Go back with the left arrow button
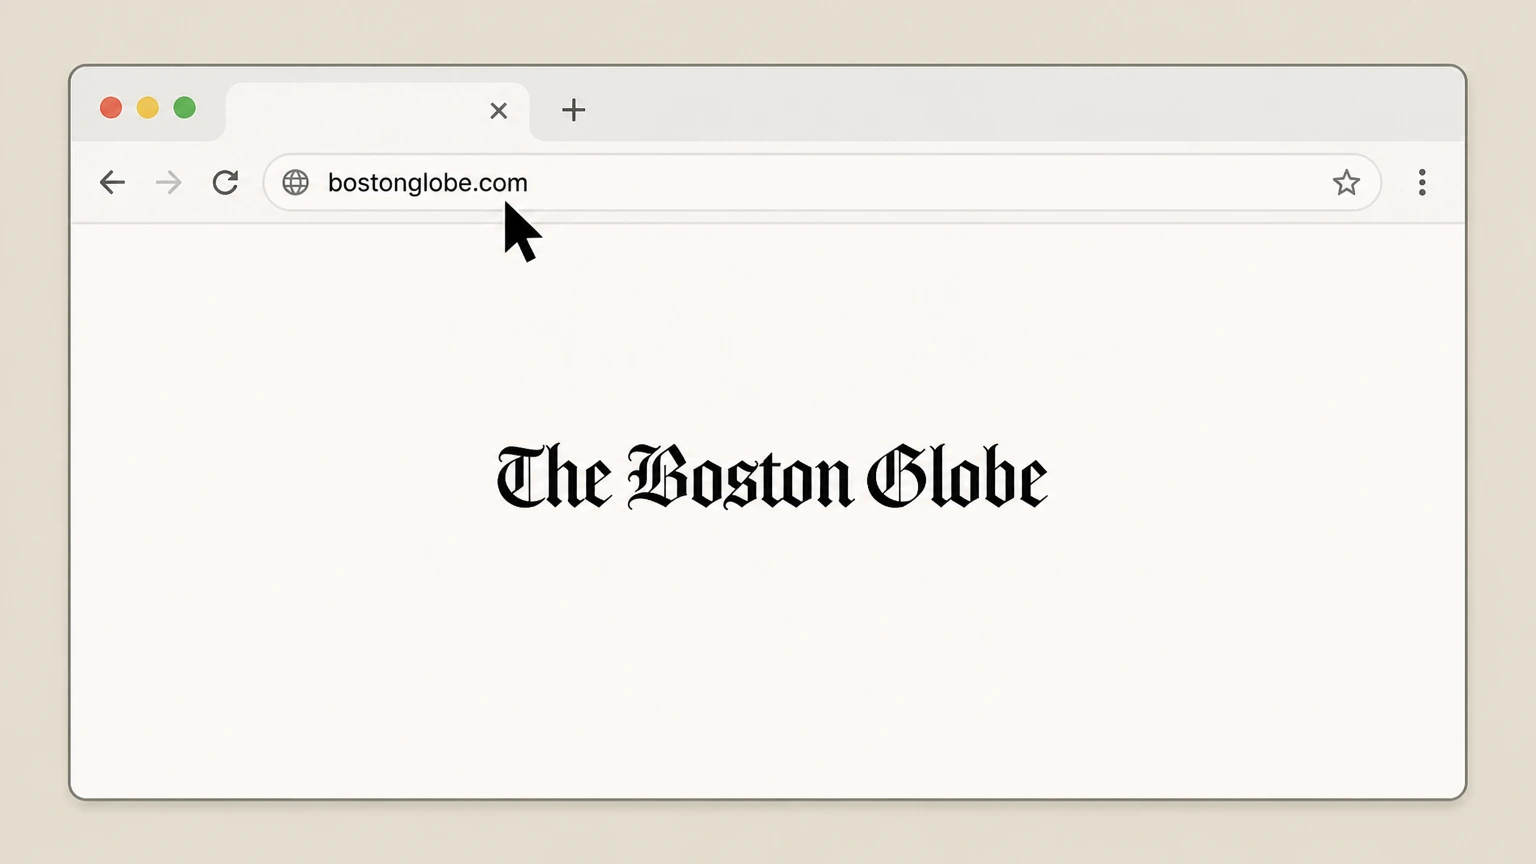Viewport: 1536px width, 864px height. tap(112, 182)
